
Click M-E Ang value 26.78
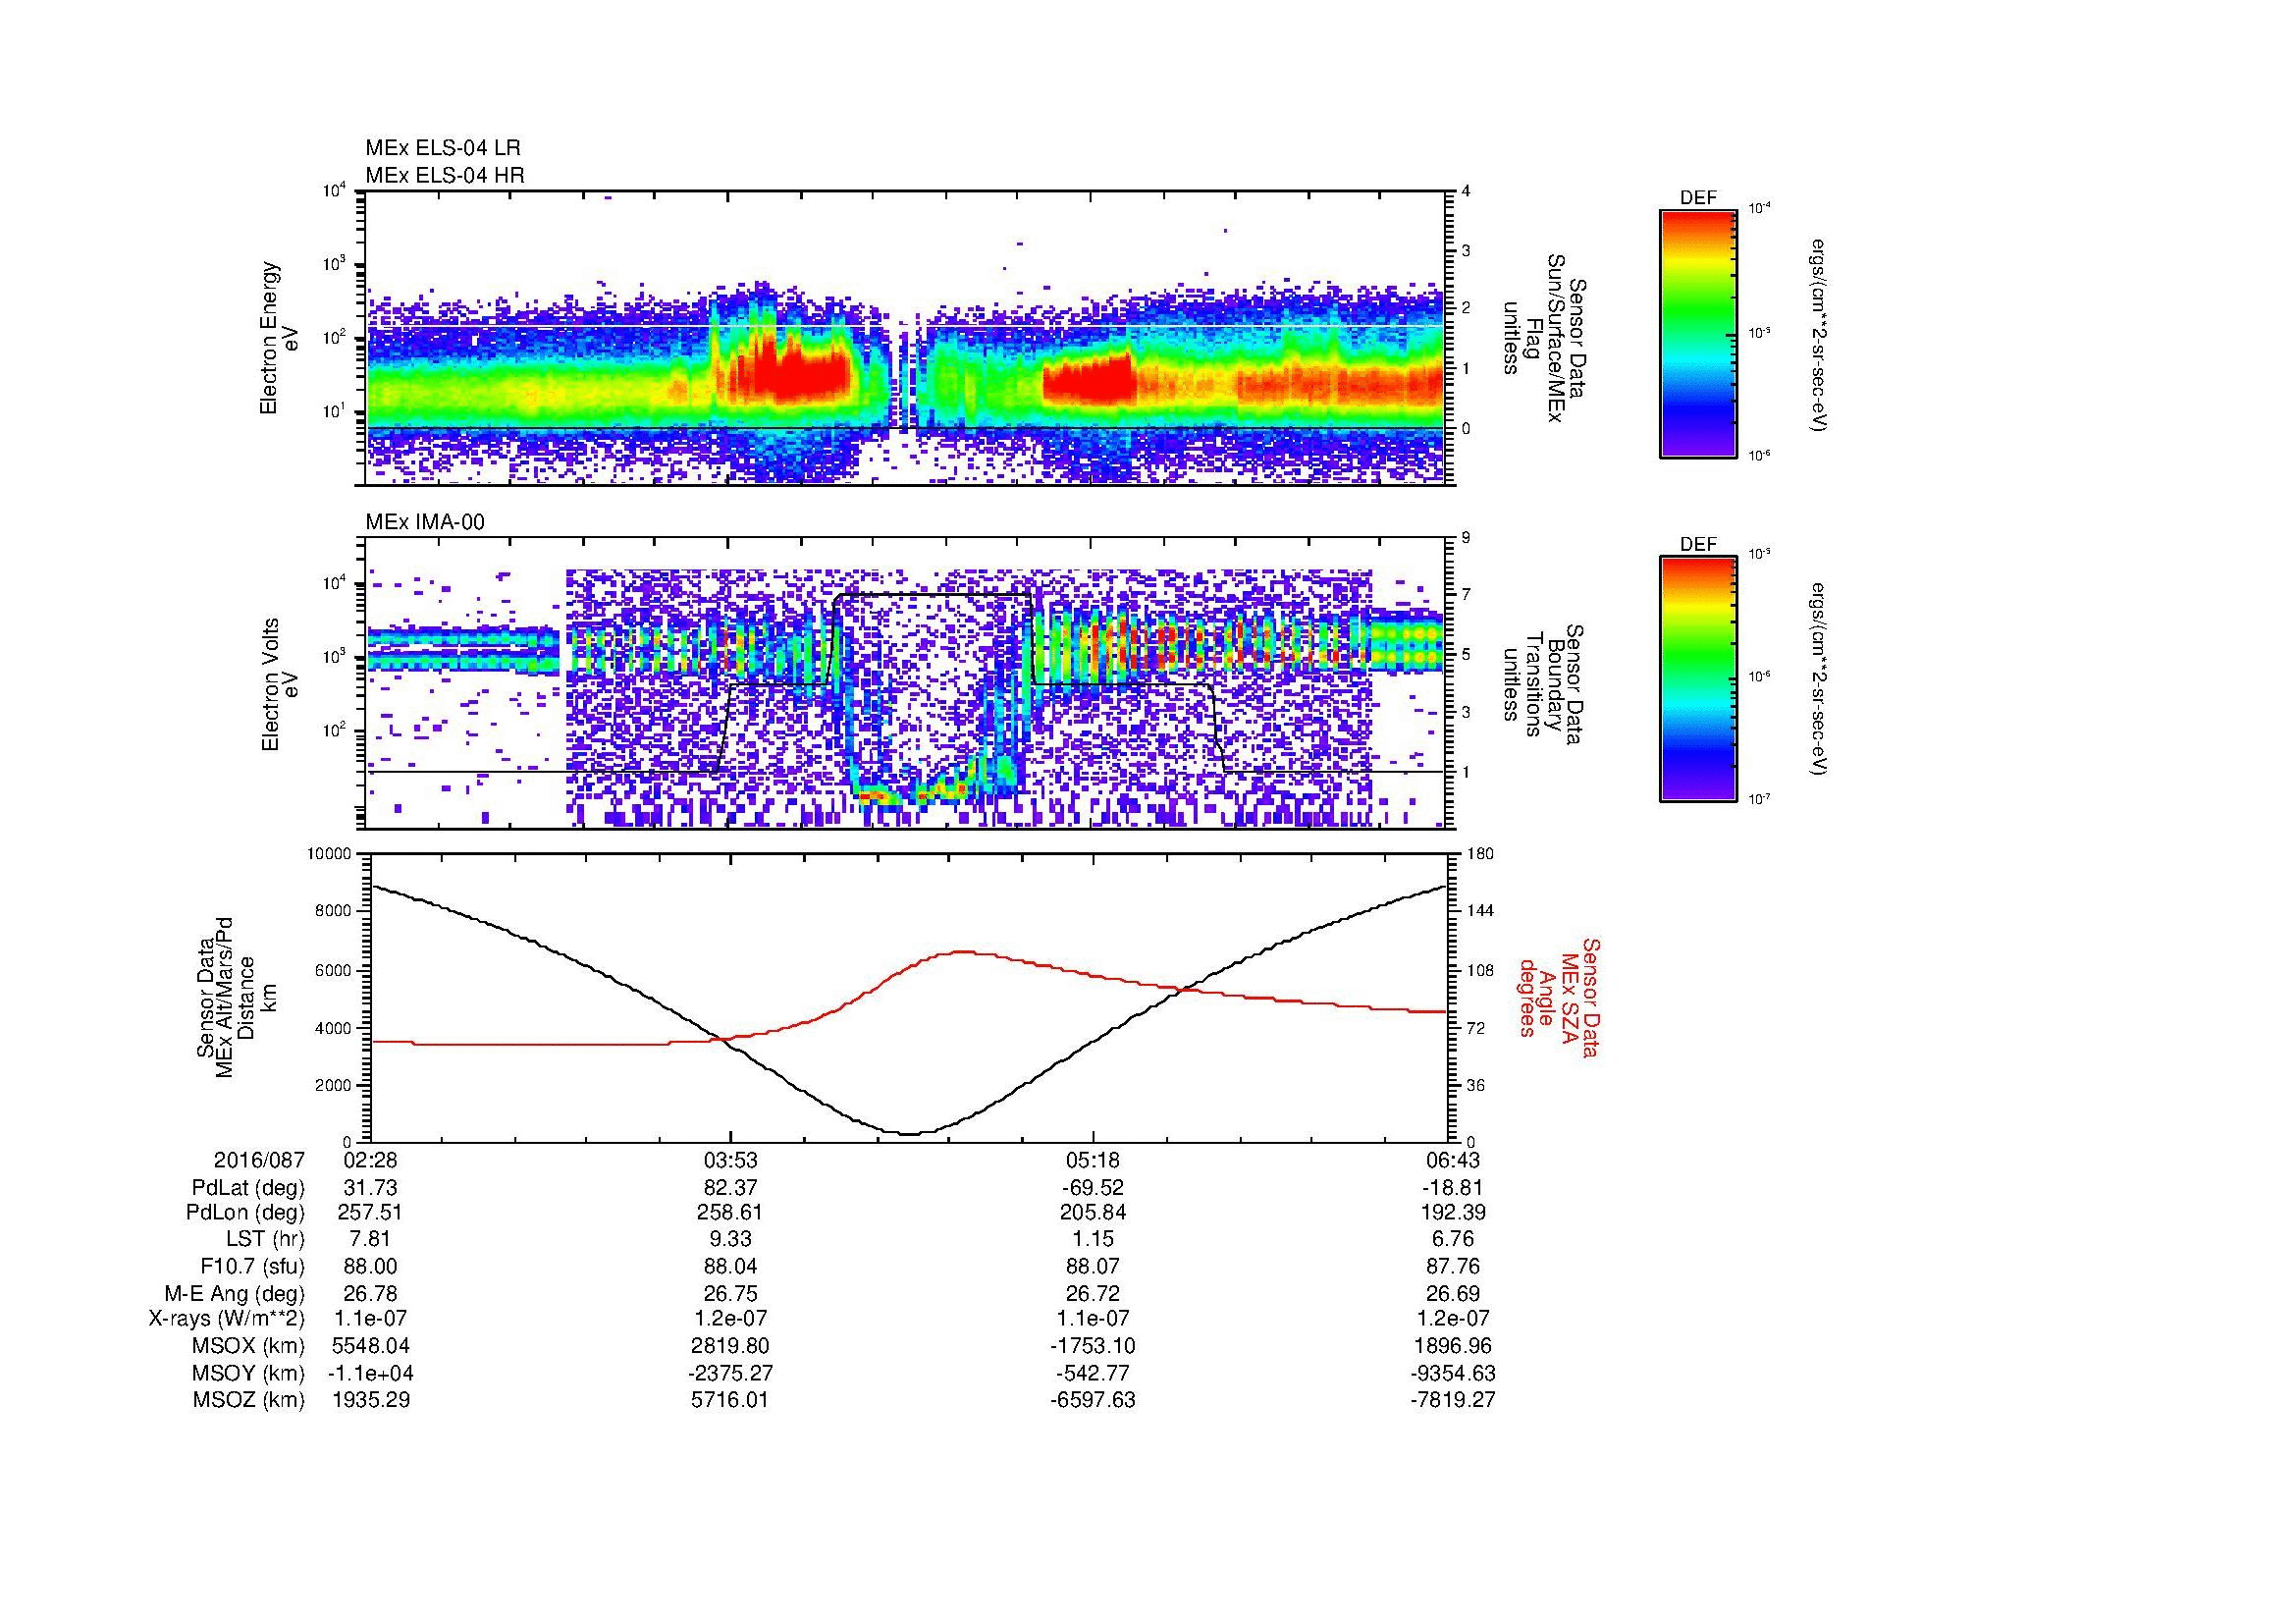tap(370, 1293)
